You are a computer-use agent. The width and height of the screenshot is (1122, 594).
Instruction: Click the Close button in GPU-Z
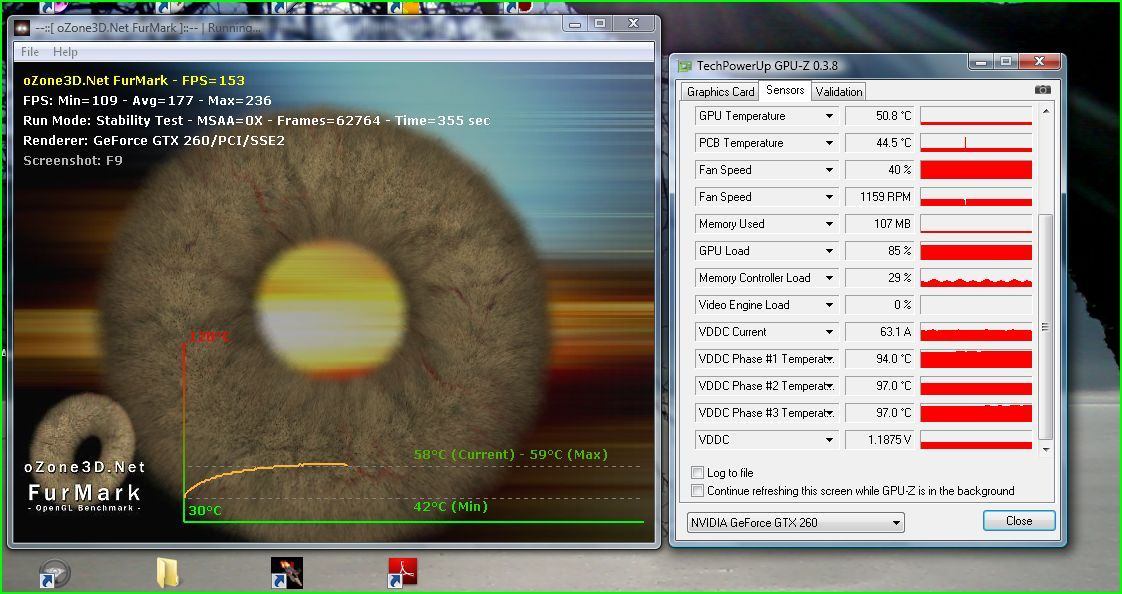[1019, 521]
